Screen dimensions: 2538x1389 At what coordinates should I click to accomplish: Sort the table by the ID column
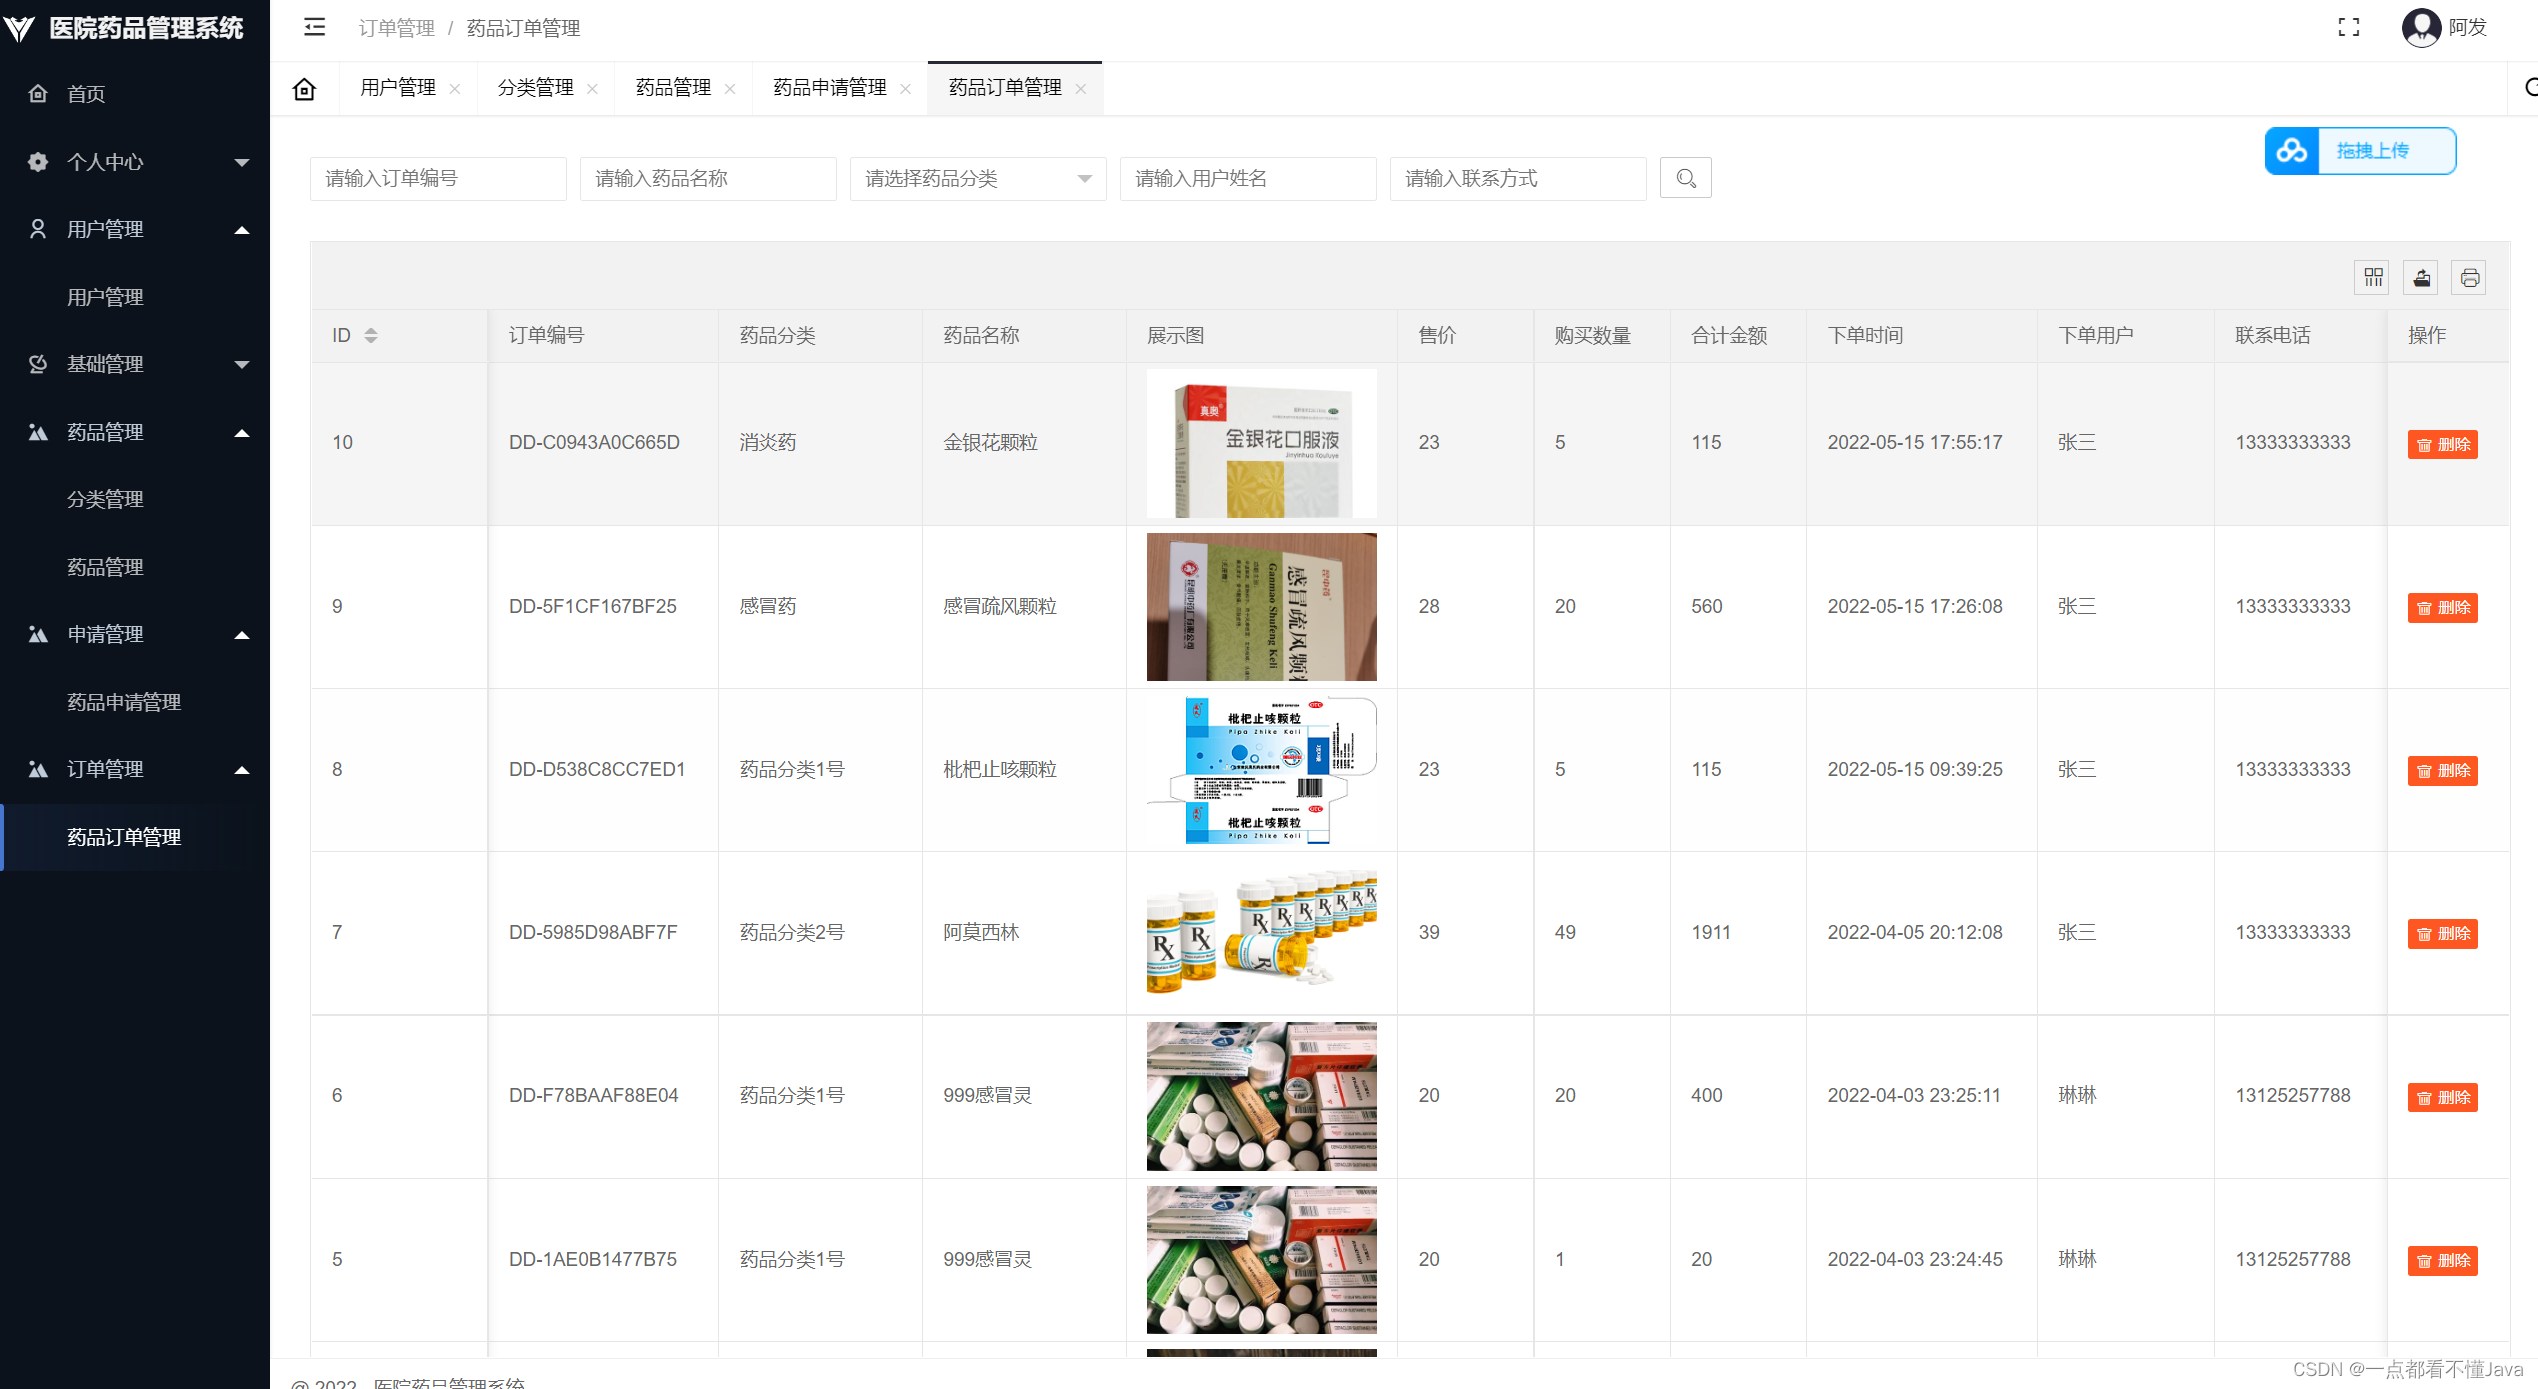pos(371,335)
